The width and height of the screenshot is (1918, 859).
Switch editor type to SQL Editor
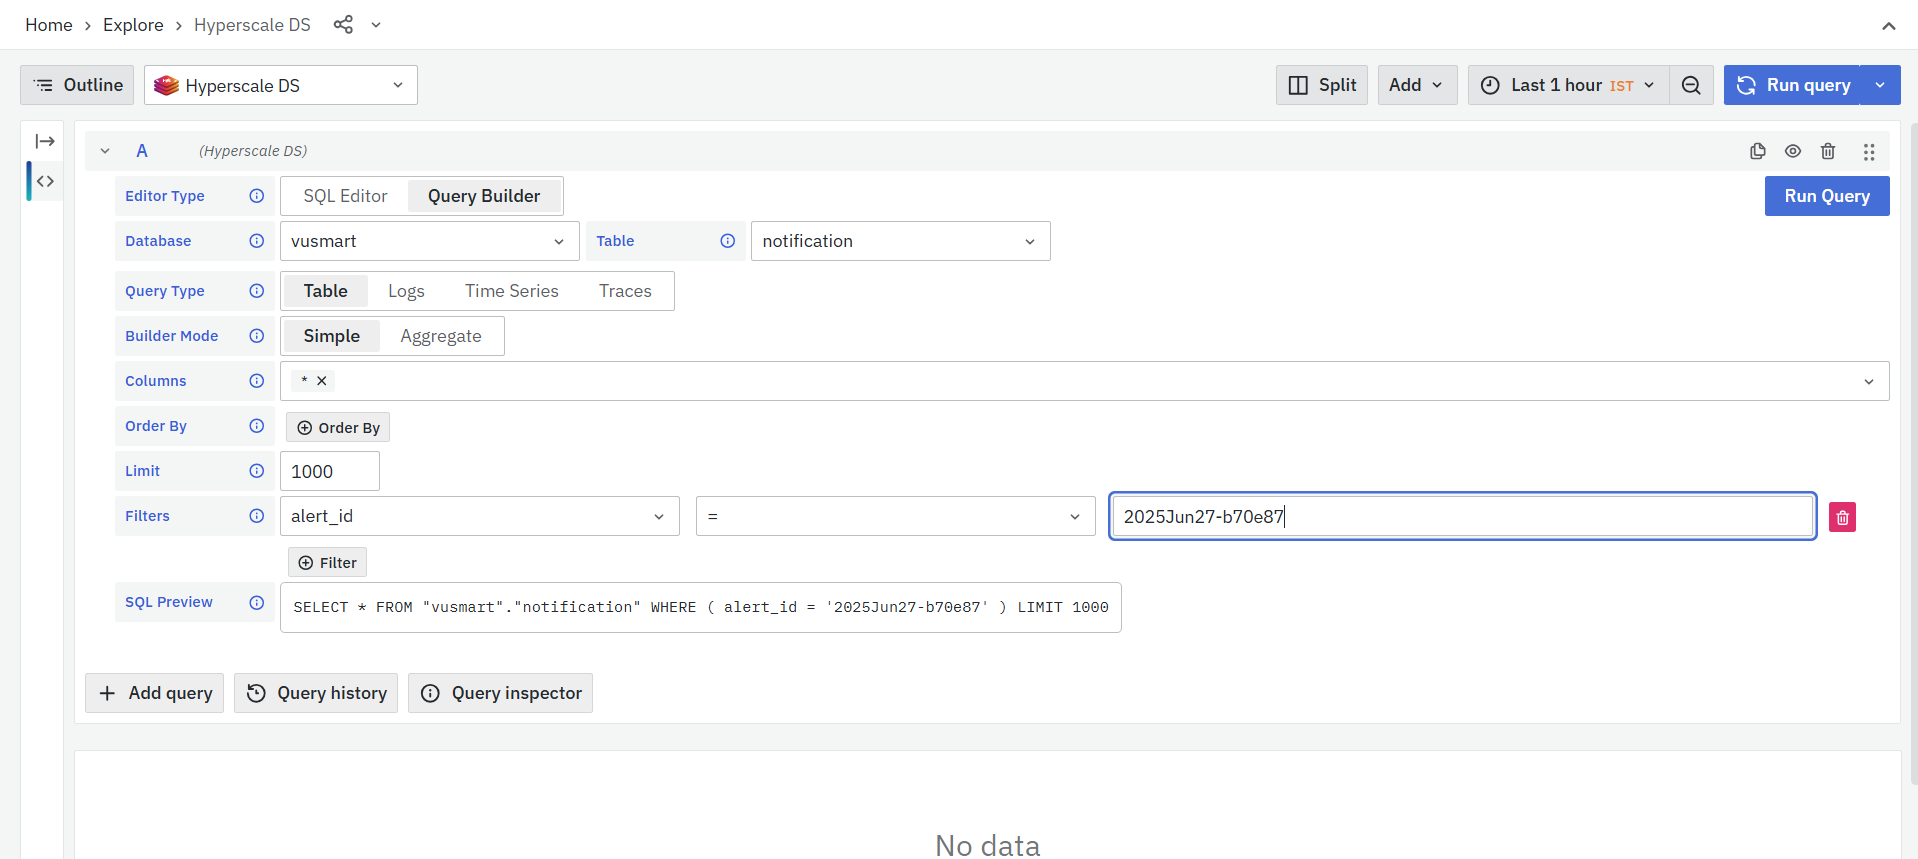point(345,196)
